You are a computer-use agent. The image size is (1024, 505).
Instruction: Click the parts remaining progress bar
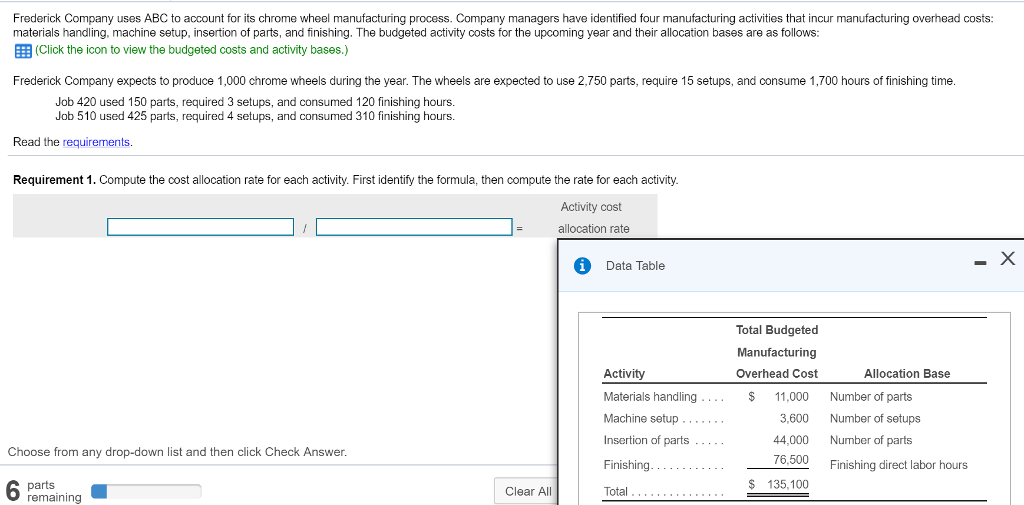(146, 491)
